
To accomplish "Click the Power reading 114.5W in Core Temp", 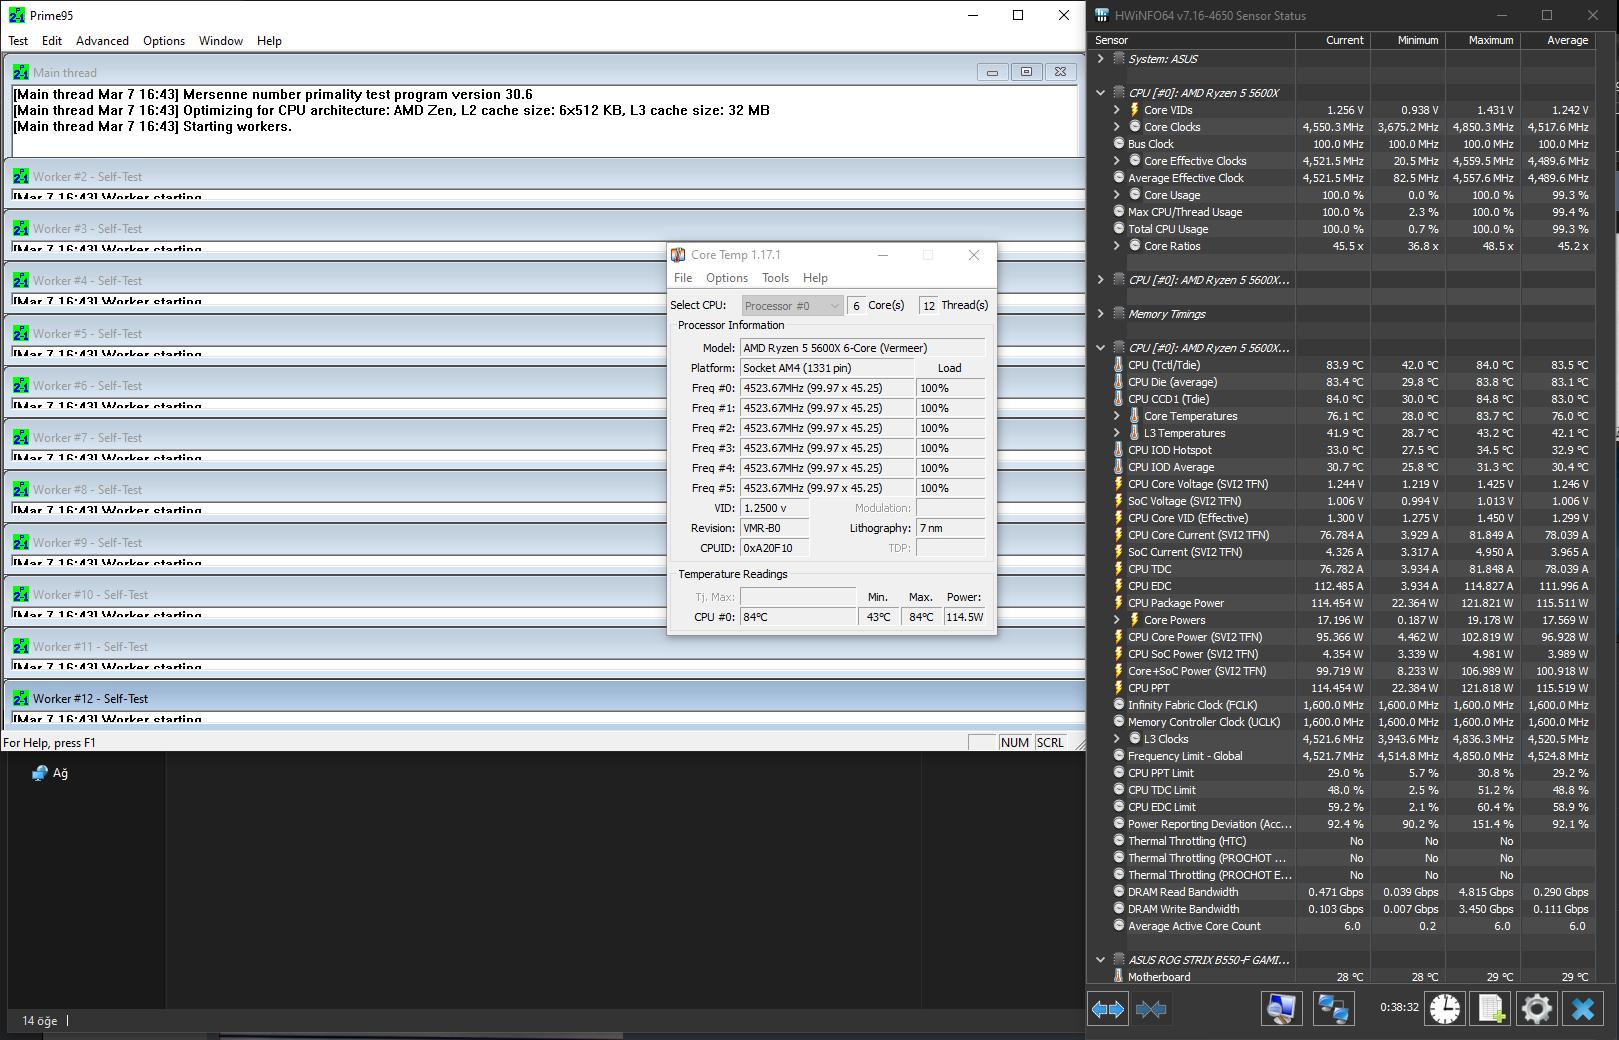I will tap(964, 617).
